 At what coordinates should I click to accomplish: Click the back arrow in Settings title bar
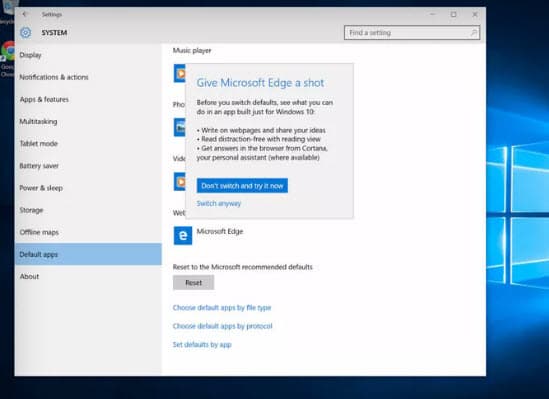(x=24, y=14)
